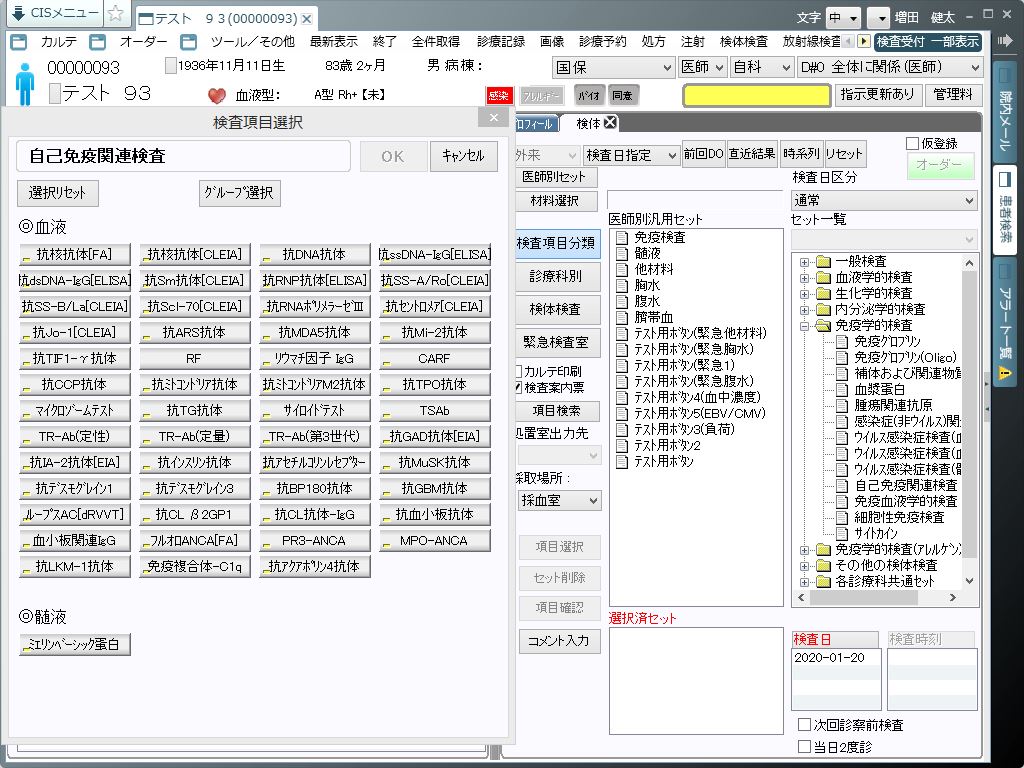
Task: Click 最新表示 in the menu bar
Action: point(334,42)
